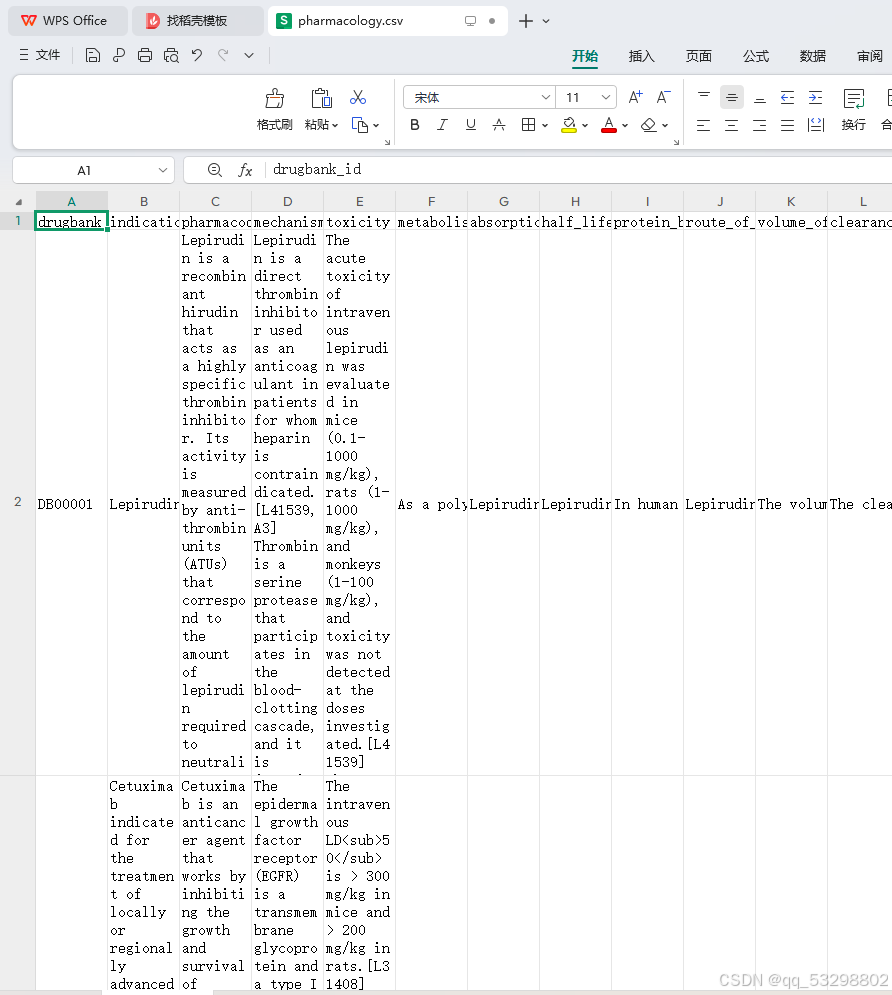Image resolution: width=892 pixels, height=995 pixels.
Task: Select cell containing DB00001
Action: click(x=72, y=504)
